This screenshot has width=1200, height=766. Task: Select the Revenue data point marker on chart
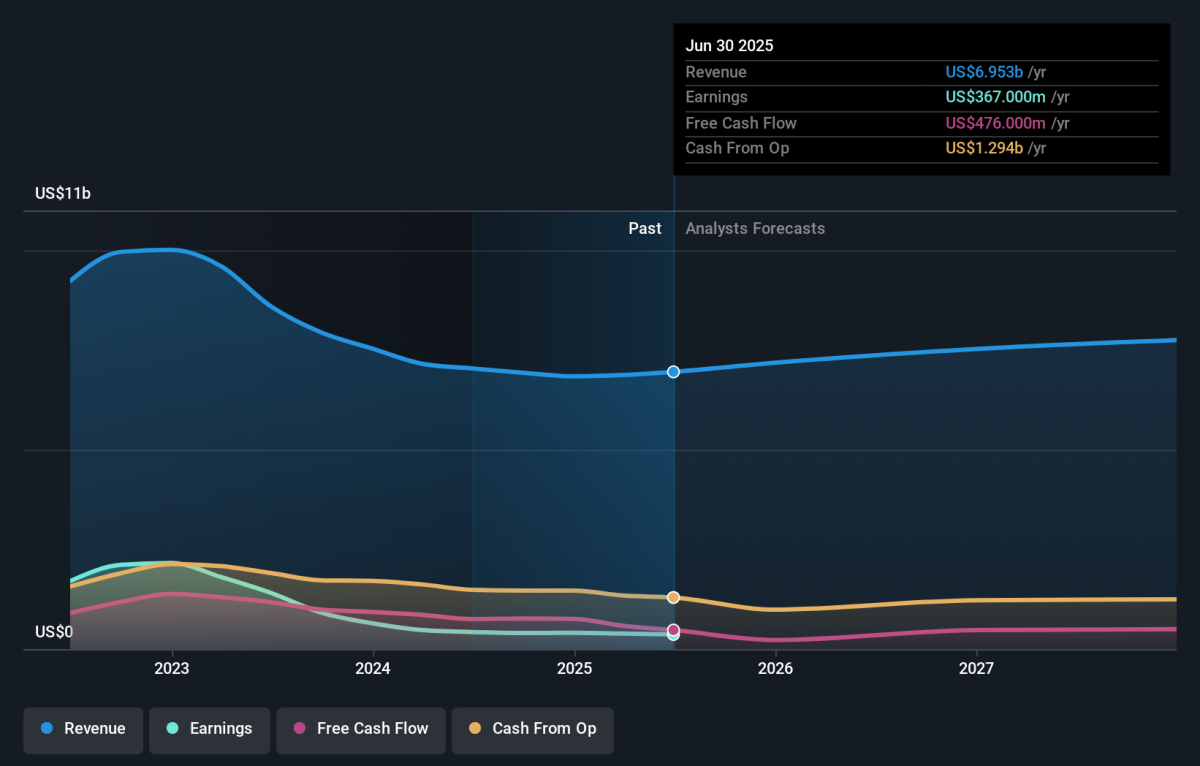tap(673, 371)
